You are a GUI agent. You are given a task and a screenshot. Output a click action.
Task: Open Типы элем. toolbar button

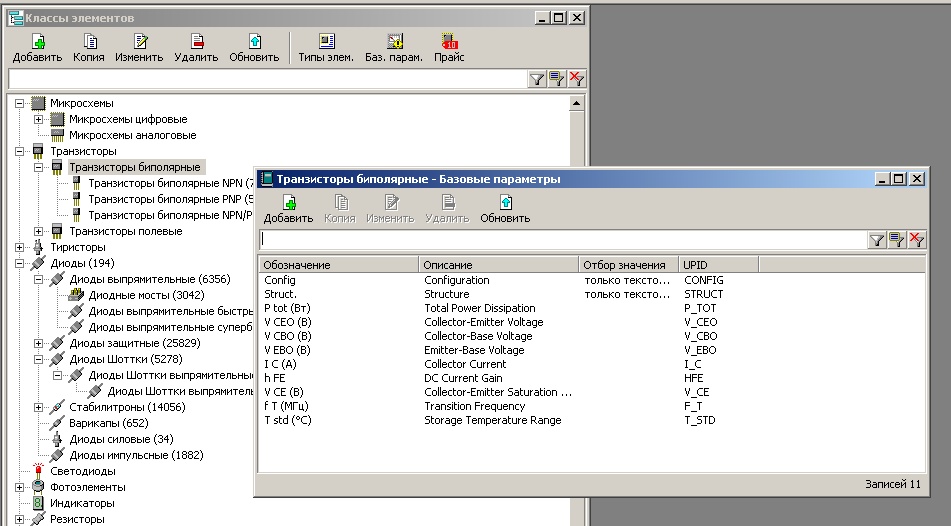[326, 48]
